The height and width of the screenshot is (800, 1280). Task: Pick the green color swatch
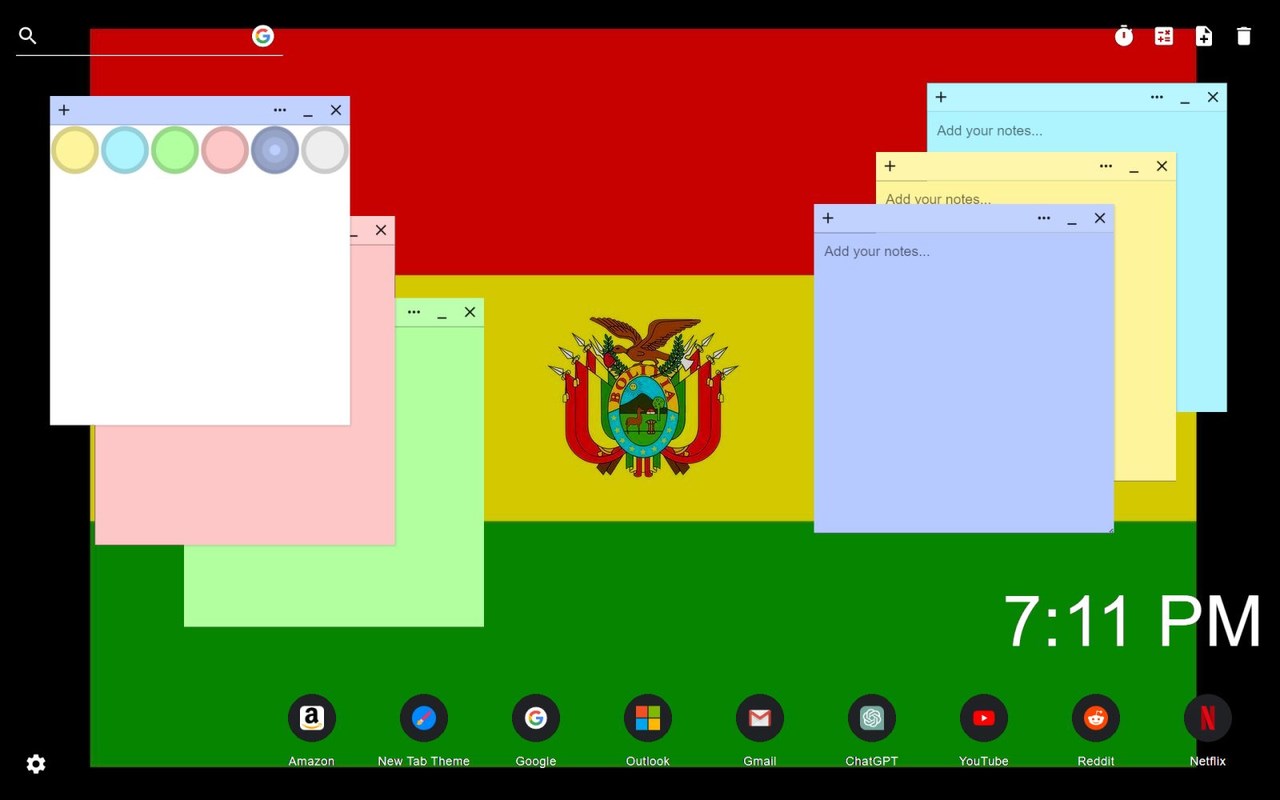point(175,150)
